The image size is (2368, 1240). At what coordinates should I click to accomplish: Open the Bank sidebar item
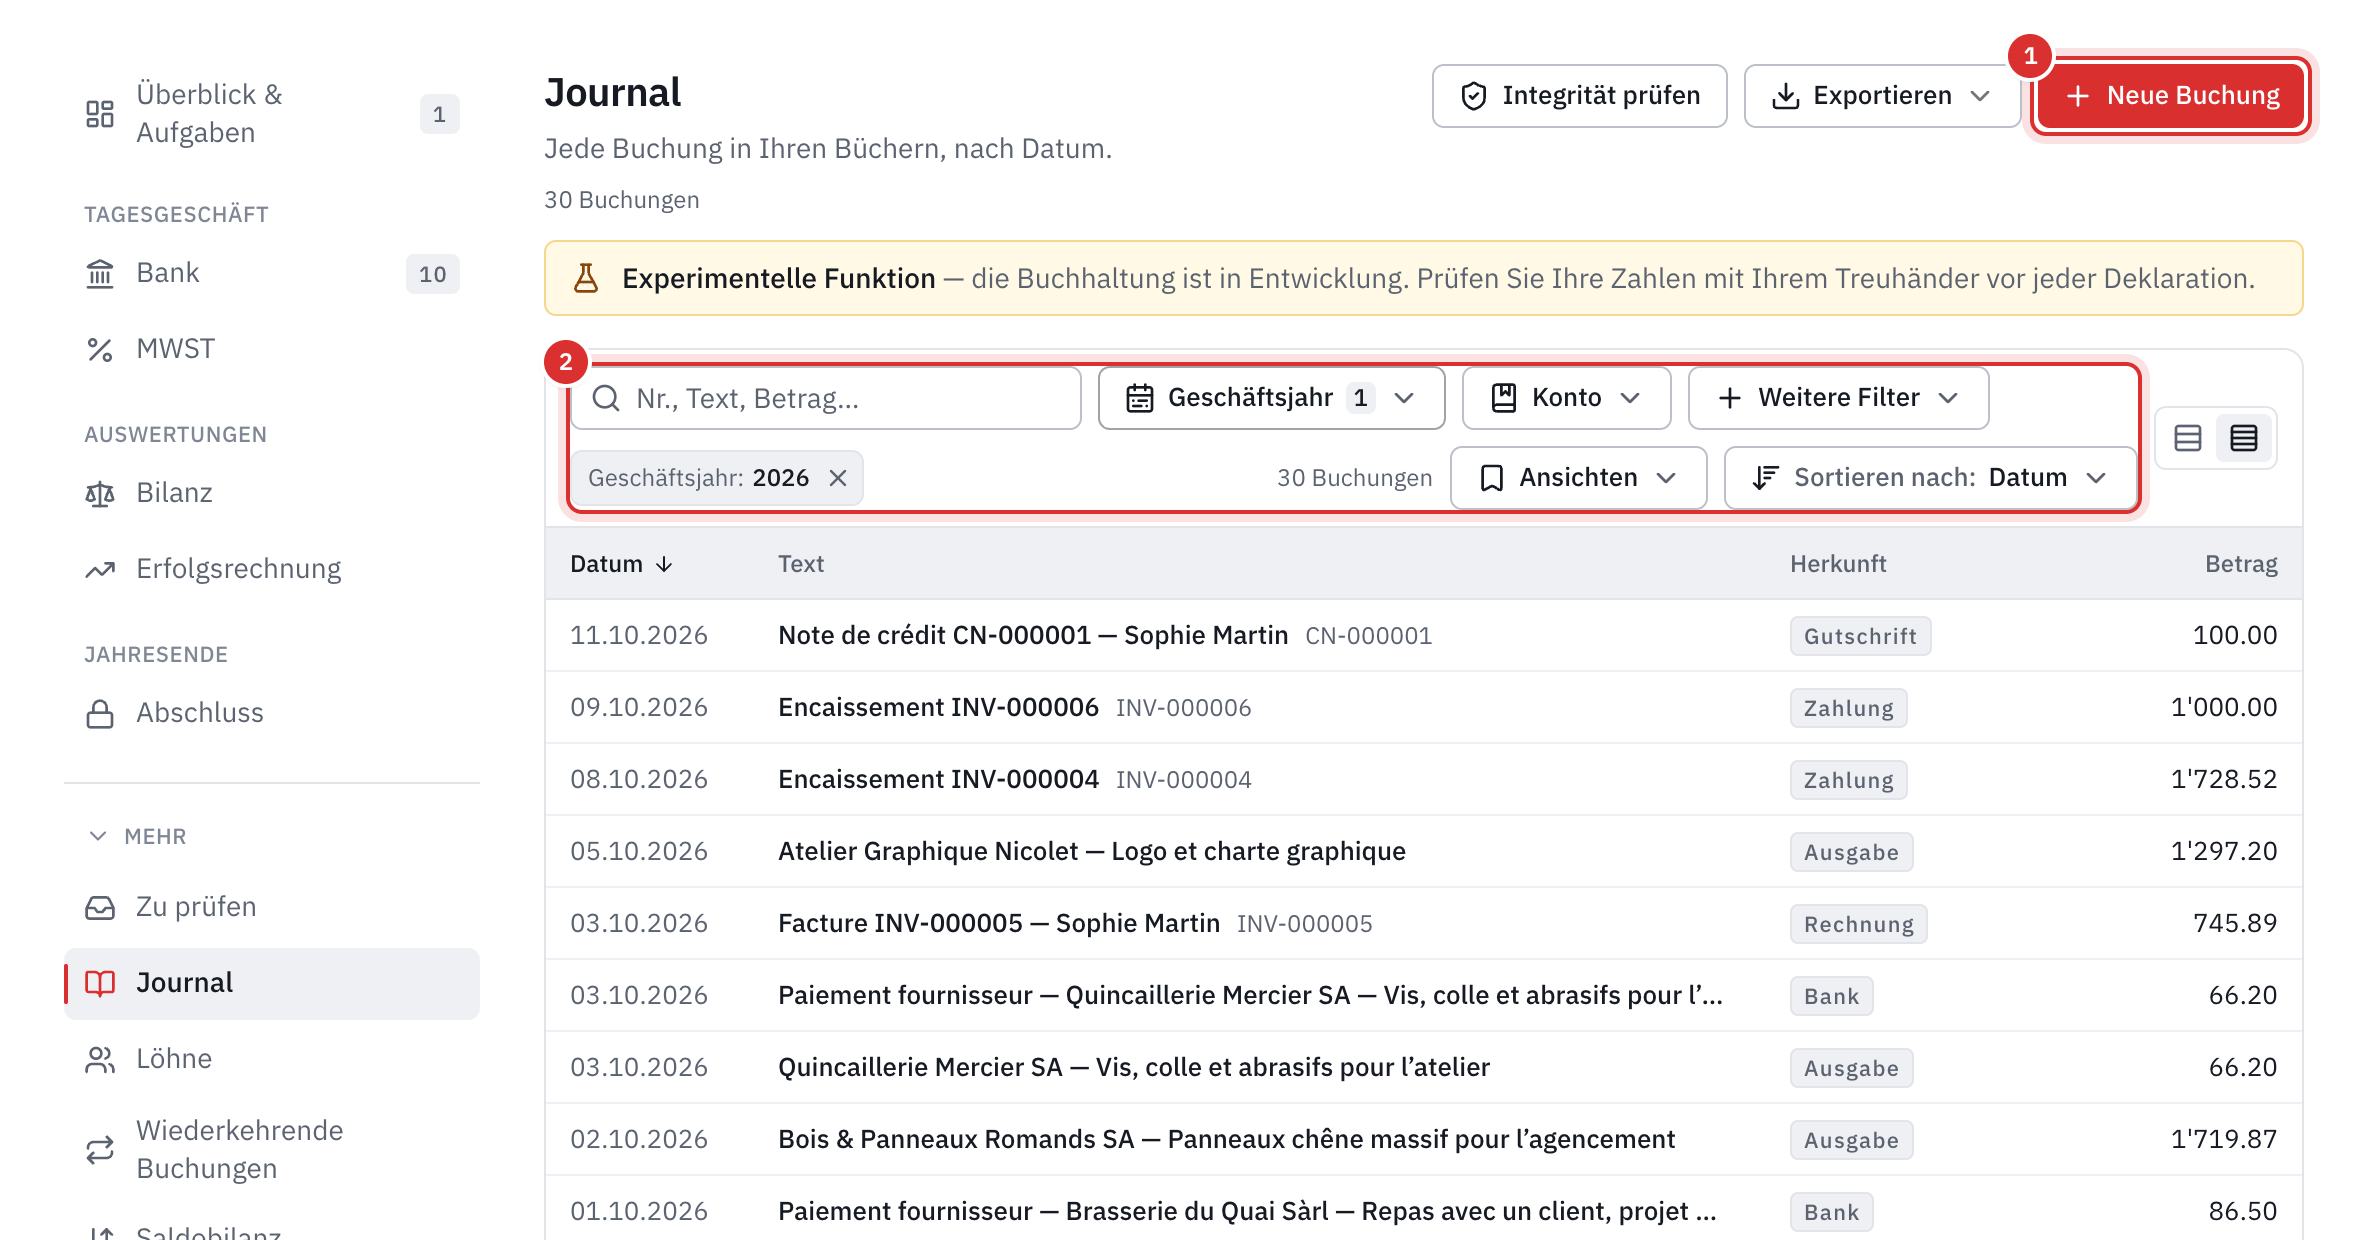272,273
